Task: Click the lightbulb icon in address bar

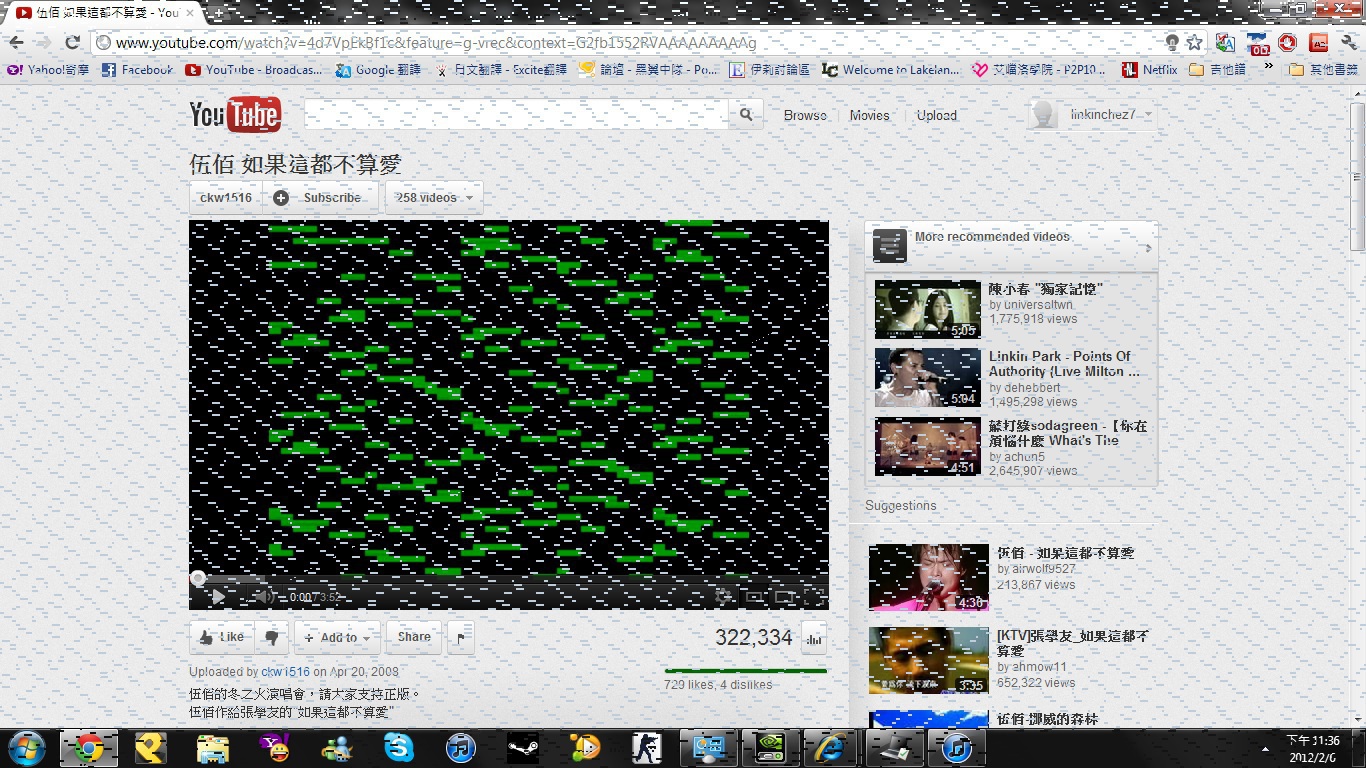Action: (1172, 43)
